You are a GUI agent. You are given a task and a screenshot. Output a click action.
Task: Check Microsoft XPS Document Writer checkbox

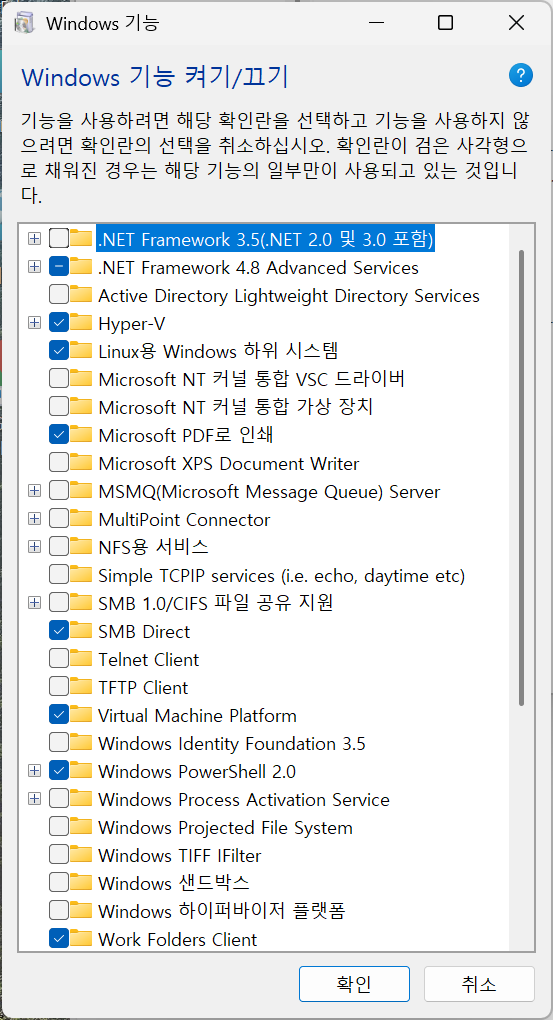click(59, 463)
